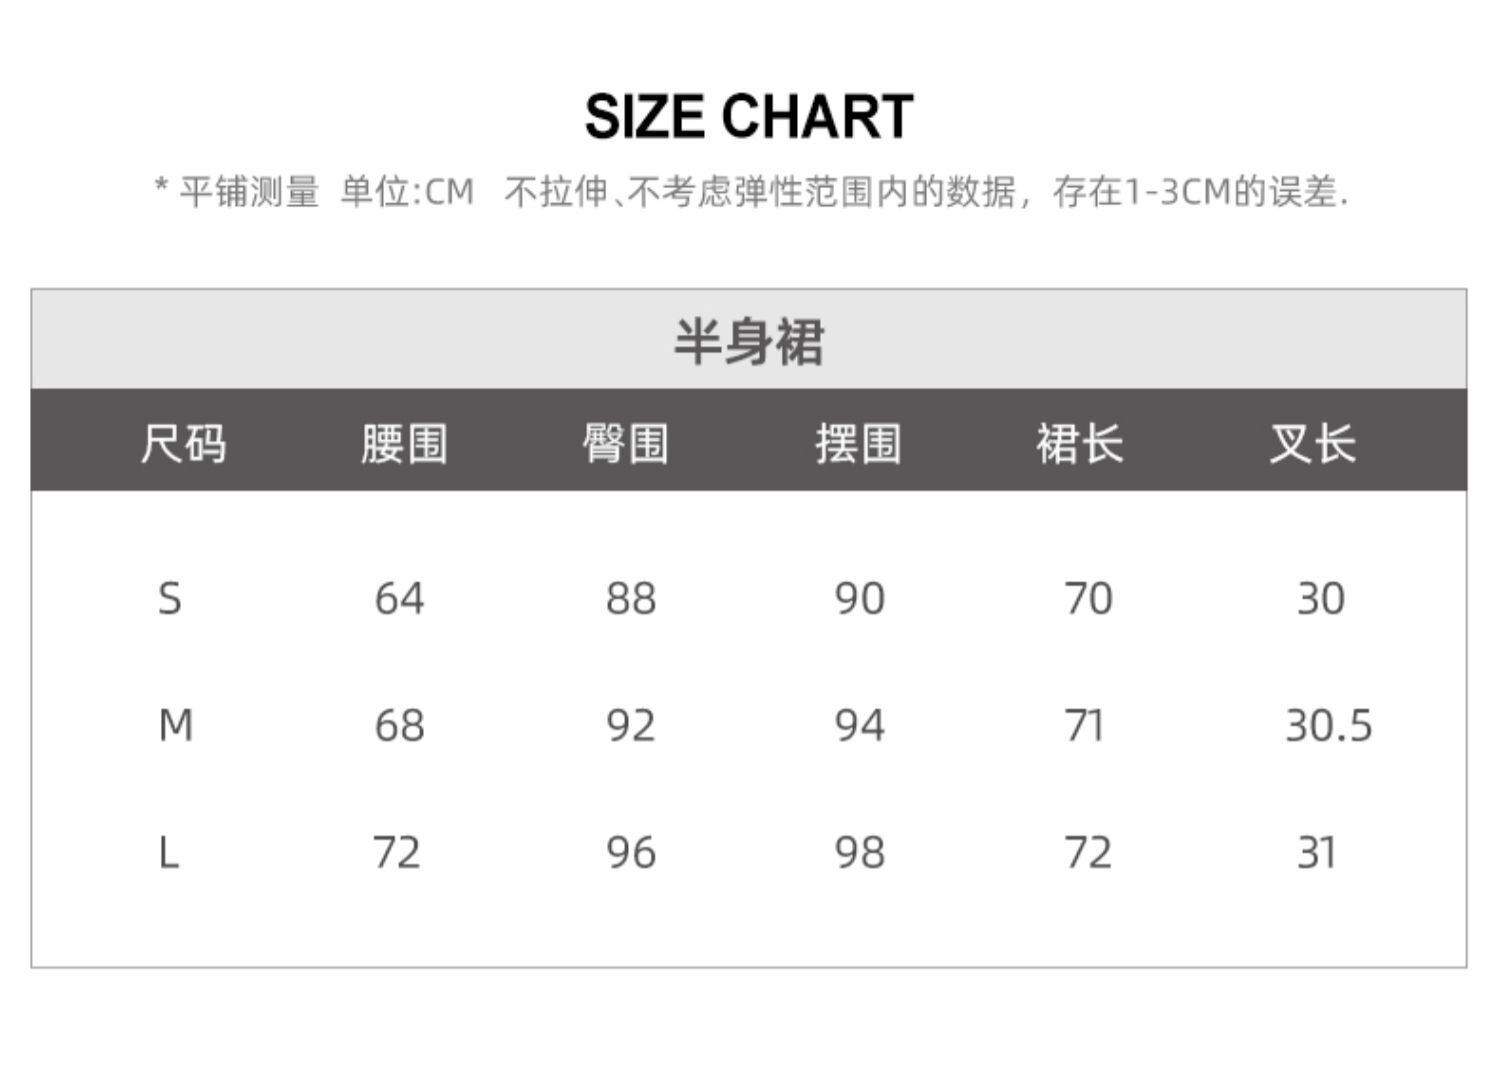Viewport: 1500px width, 1076px height.
Task: Click the M size row label
Action: (175, 725)
